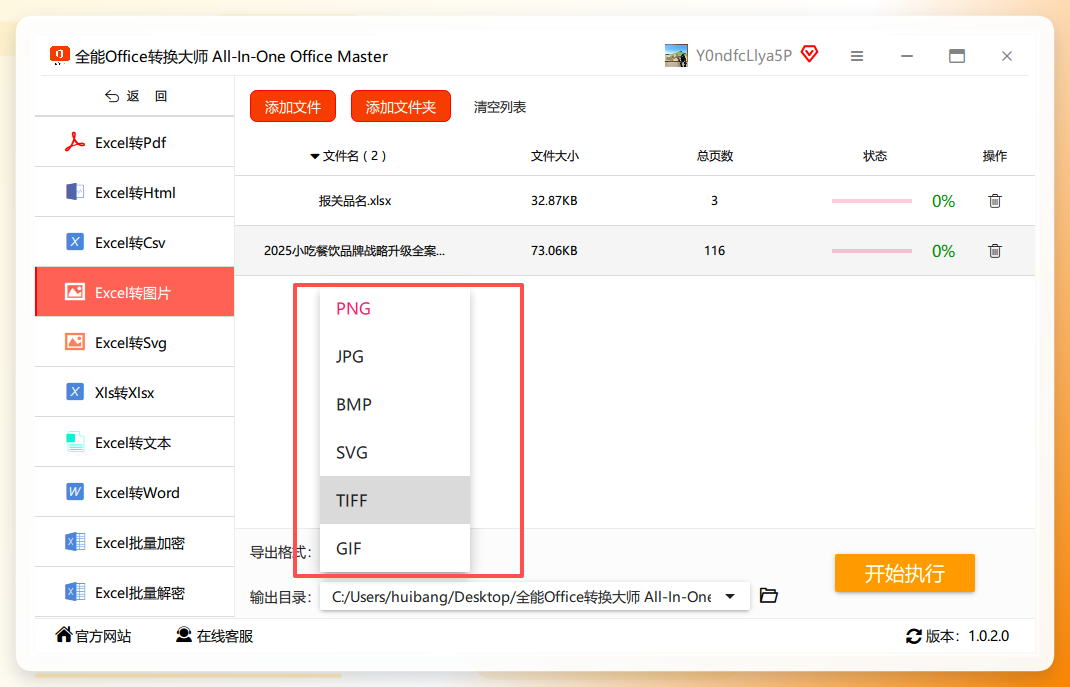Click the 32.87KB file size cell
This screenshot has width=1070, height=687.
[554, 201]
